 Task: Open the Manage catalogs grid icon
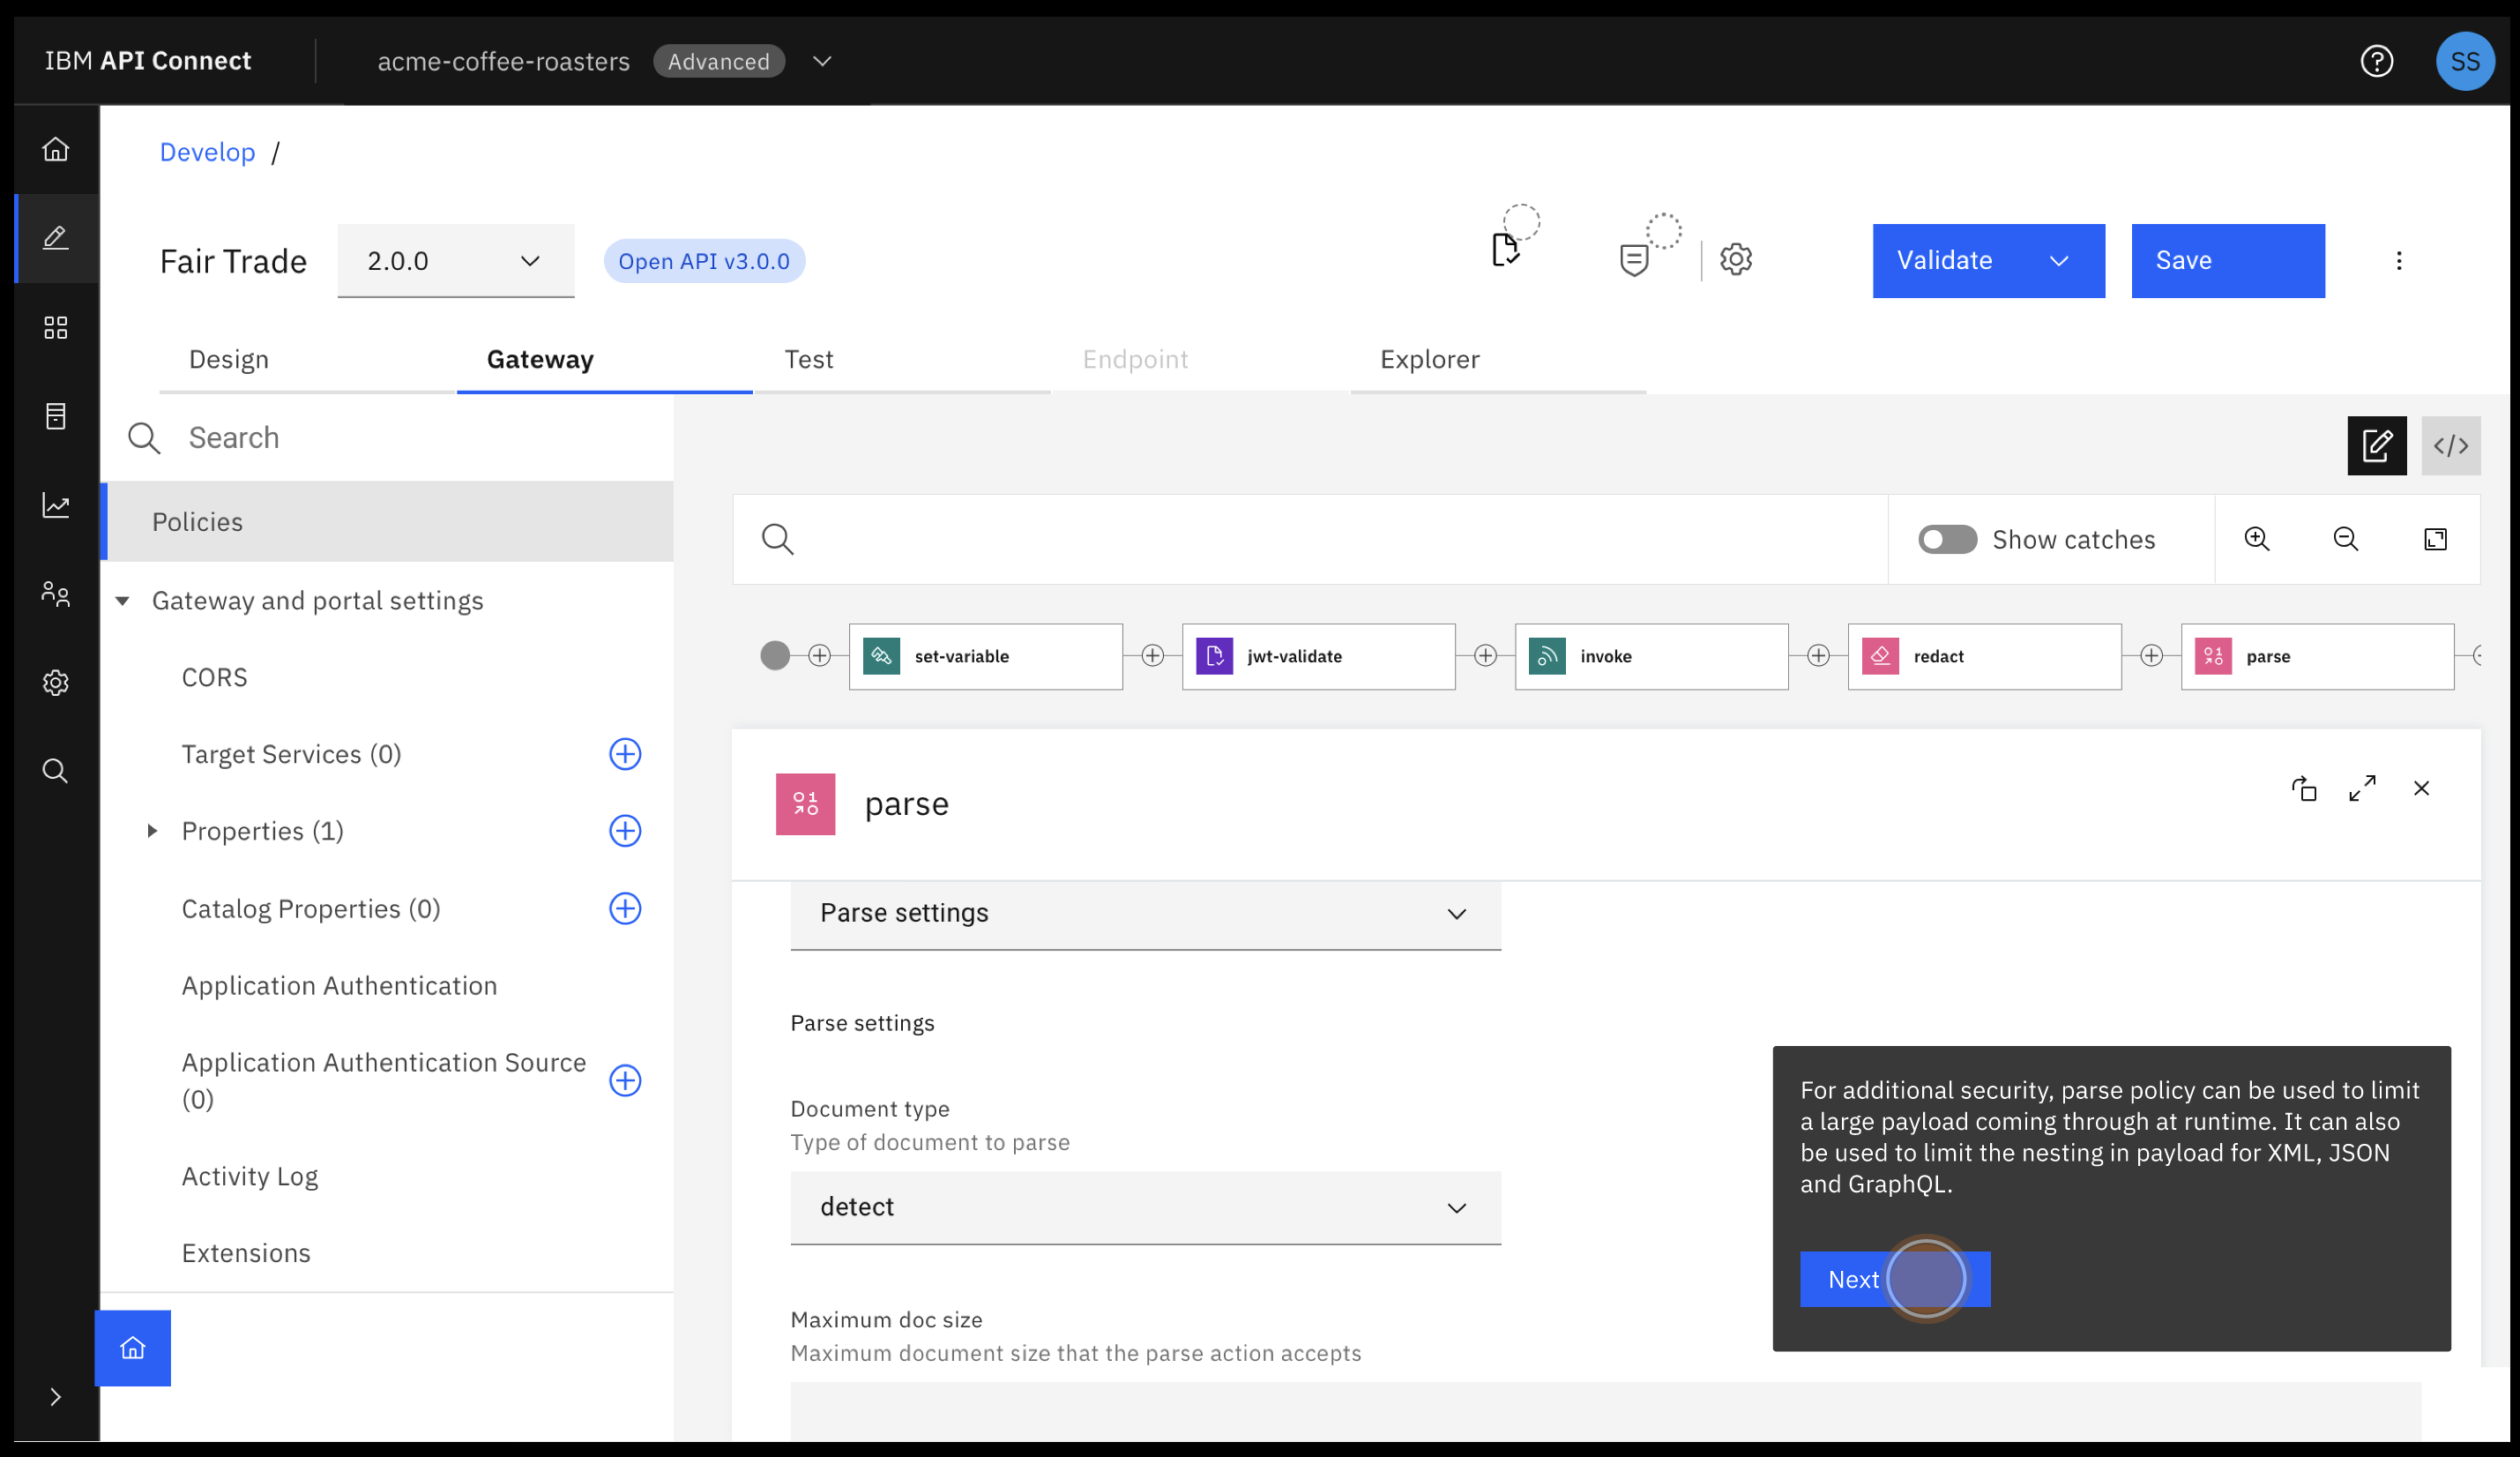coord(56,327)
